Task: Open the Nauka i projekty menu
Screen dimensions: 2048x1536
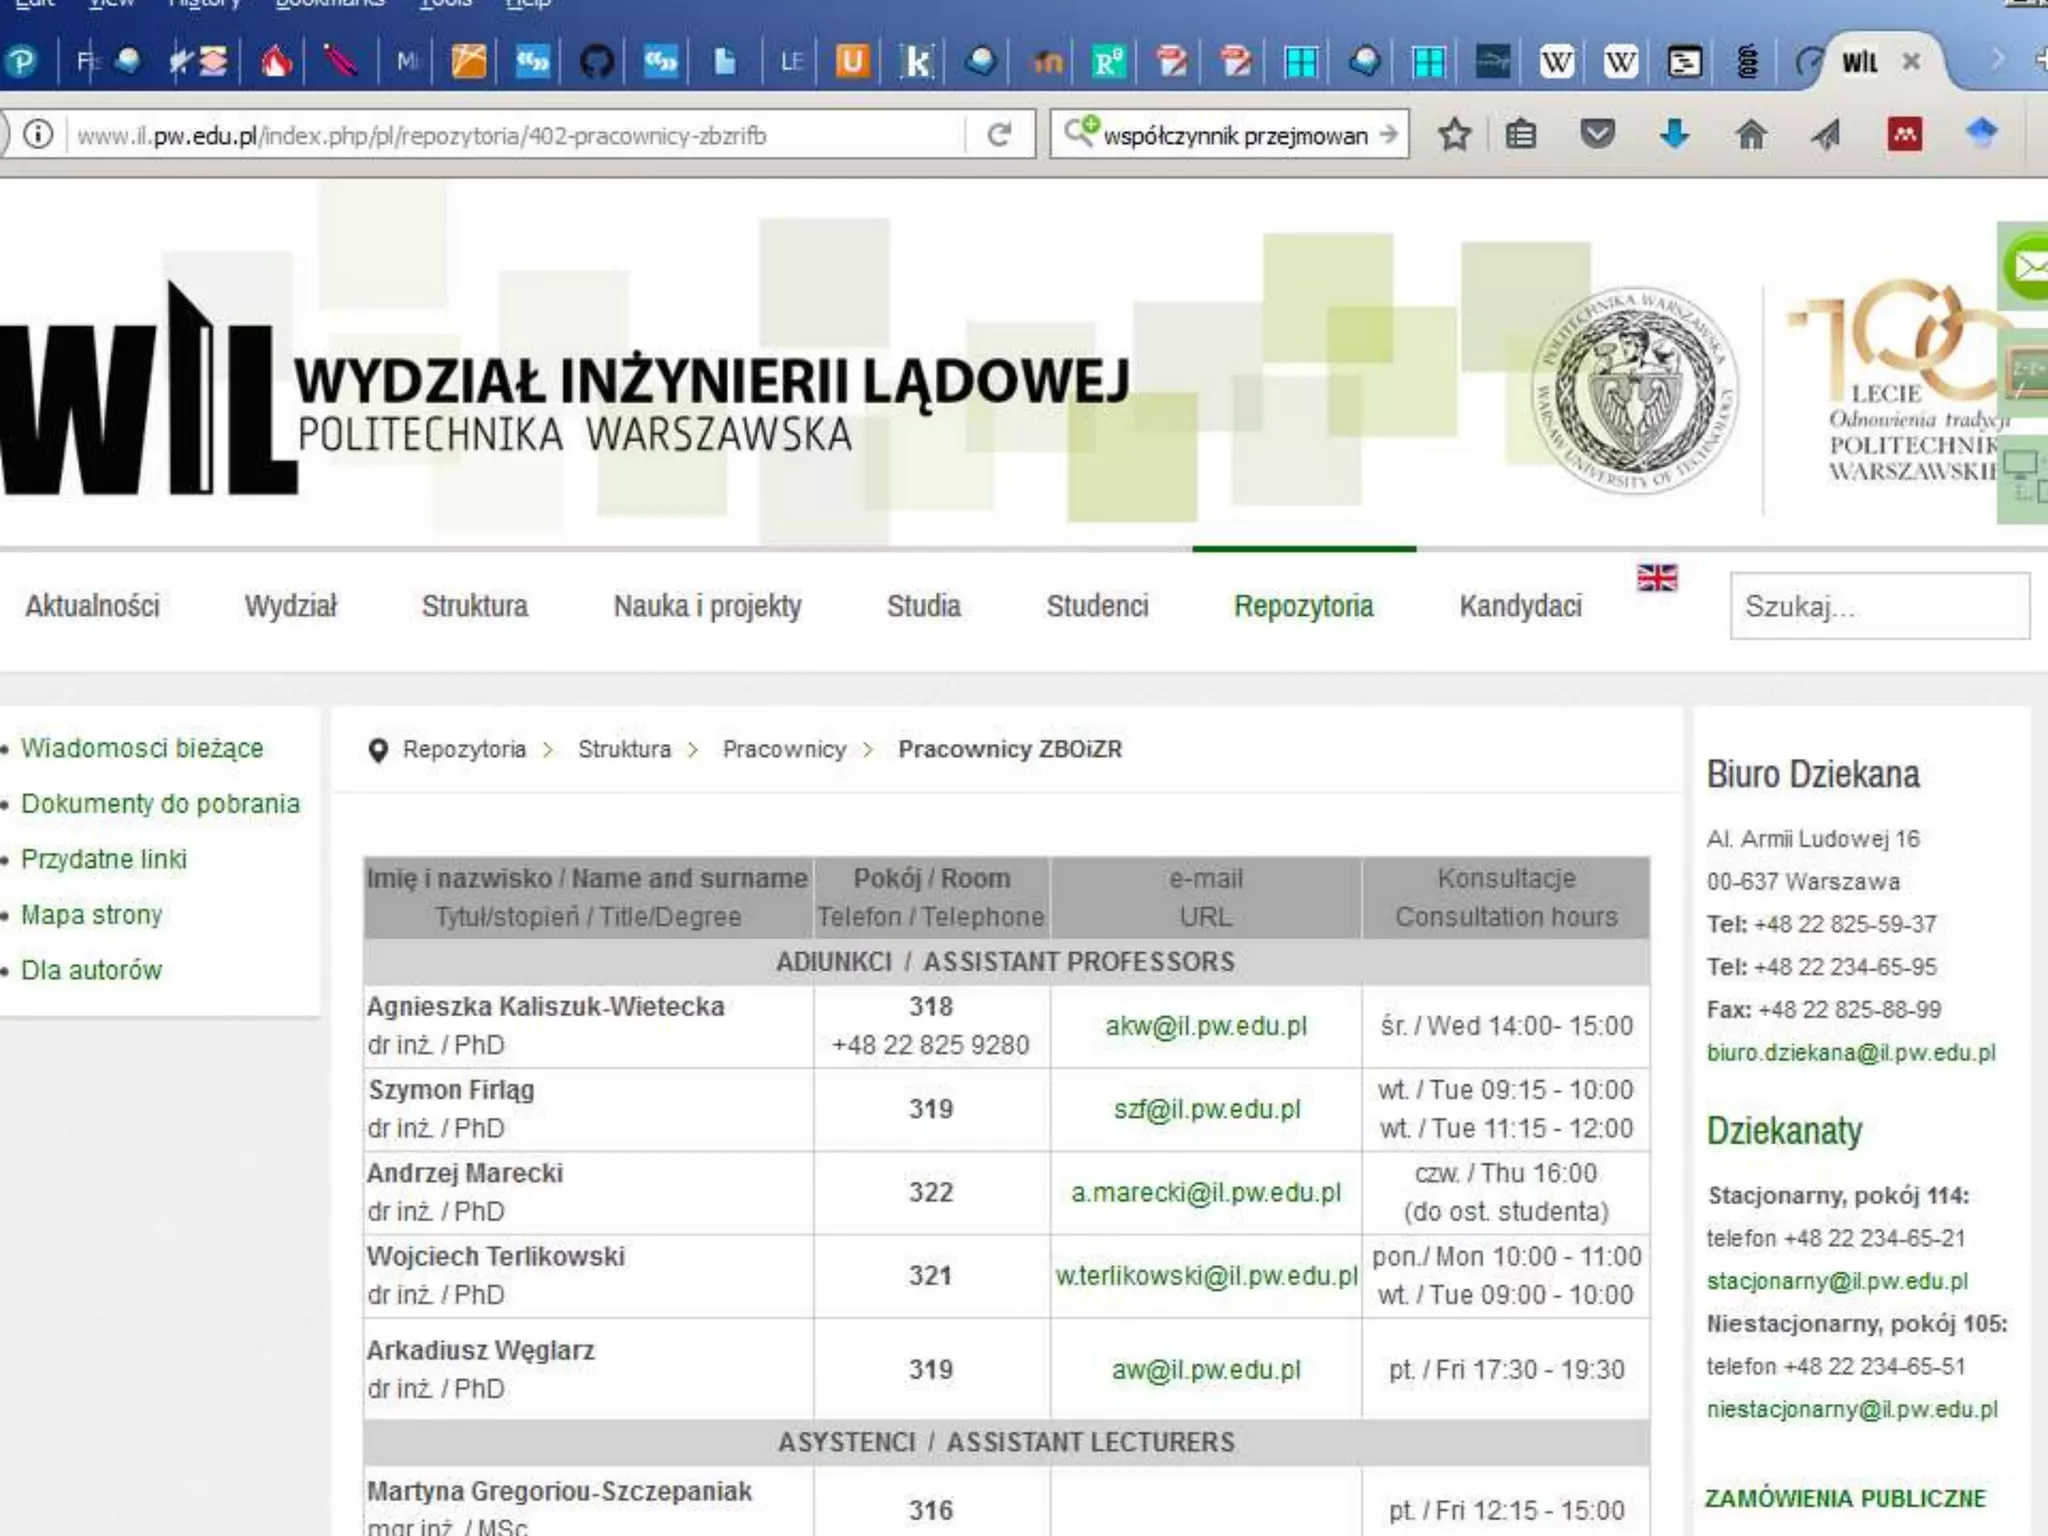Action: point(707,606)
